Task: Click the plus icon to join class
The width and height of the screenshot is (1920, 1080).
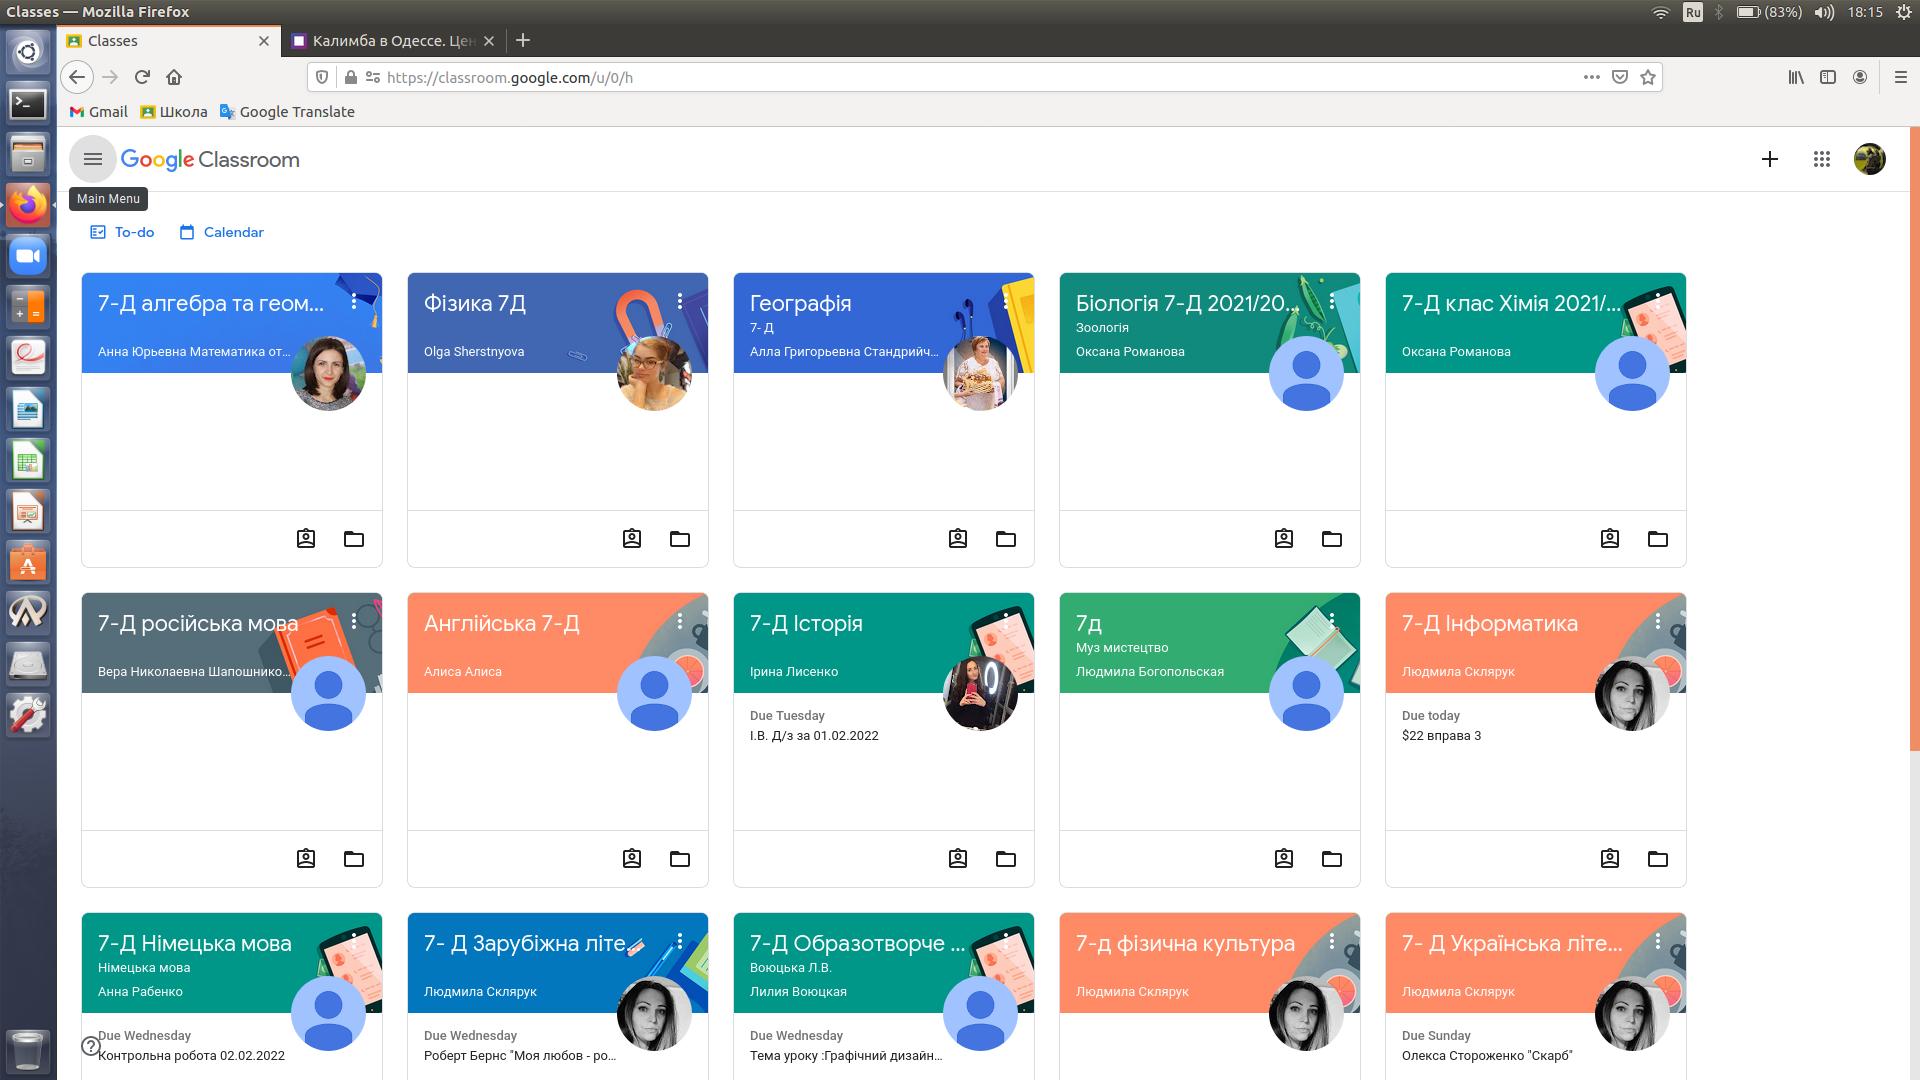Action: pyautogui.click(x=1769, y=159)
